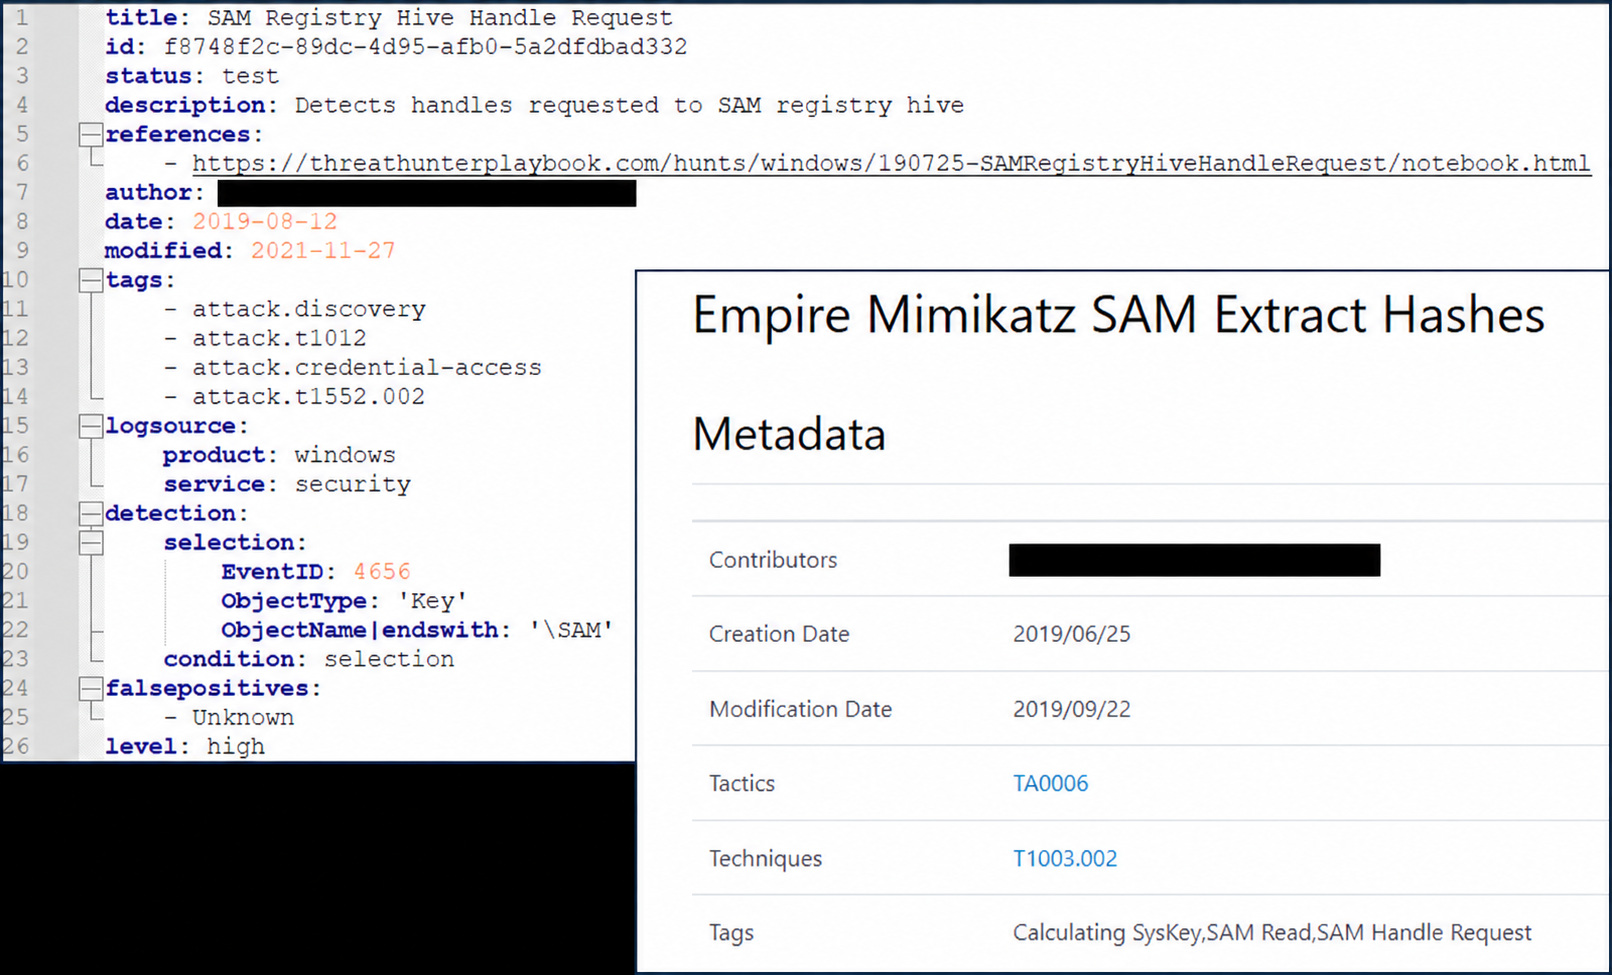Click the EventID value 4656
Screen dimensions: 1612x975
(x=382, y=571)
